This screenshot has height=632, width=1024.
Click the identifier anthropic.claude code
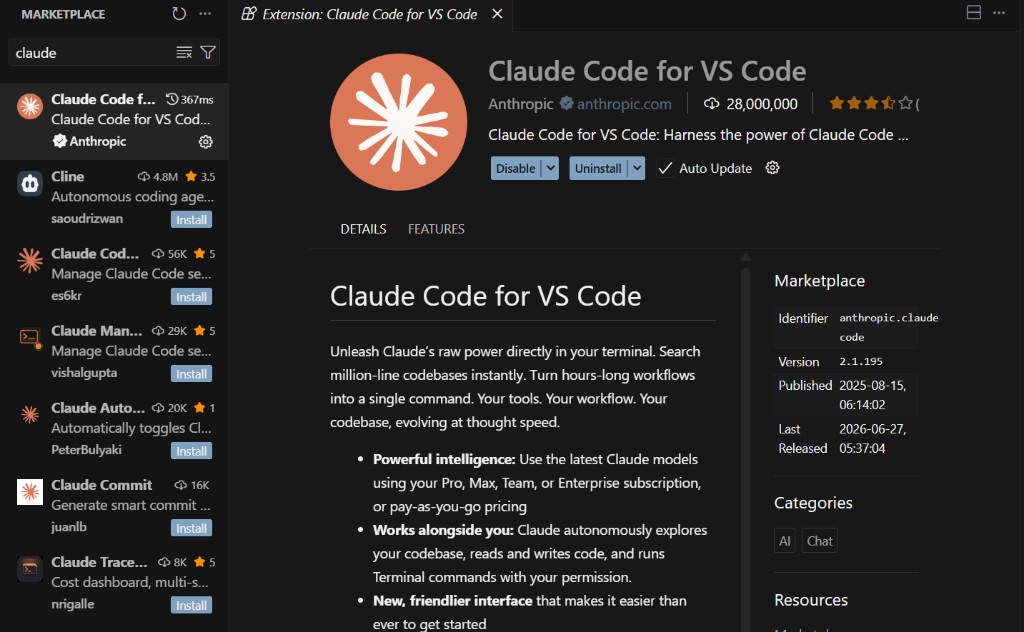[x=888, y=327]
